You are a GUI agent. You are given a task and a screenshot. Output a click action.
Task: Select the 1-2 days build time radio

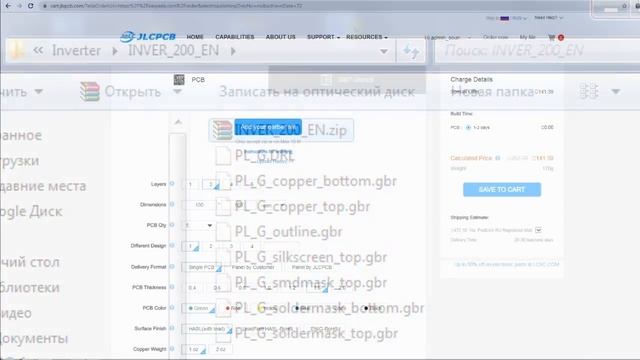tap(468, 128)
